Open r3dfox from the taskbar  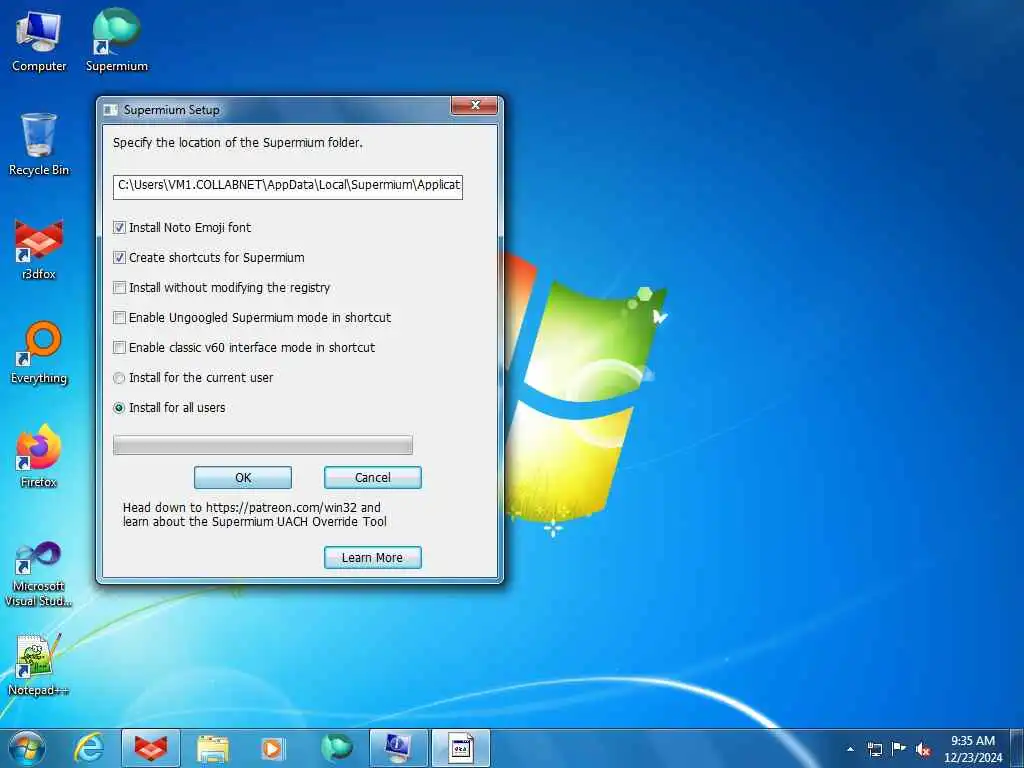click(x=151, y=748)
